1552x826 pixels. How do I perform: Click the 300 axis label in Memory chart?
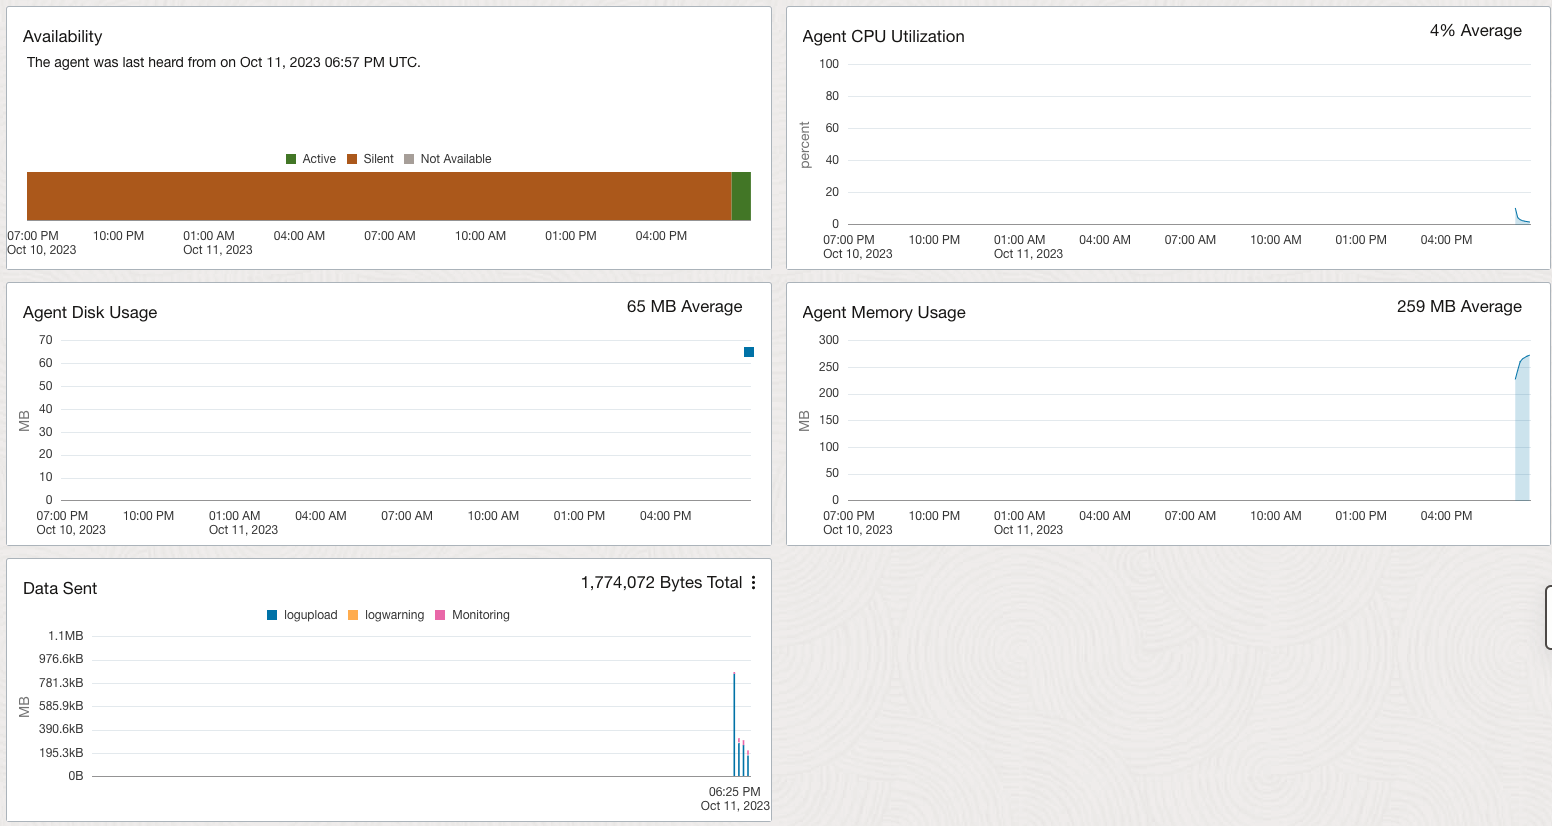(x=829, y=340)
